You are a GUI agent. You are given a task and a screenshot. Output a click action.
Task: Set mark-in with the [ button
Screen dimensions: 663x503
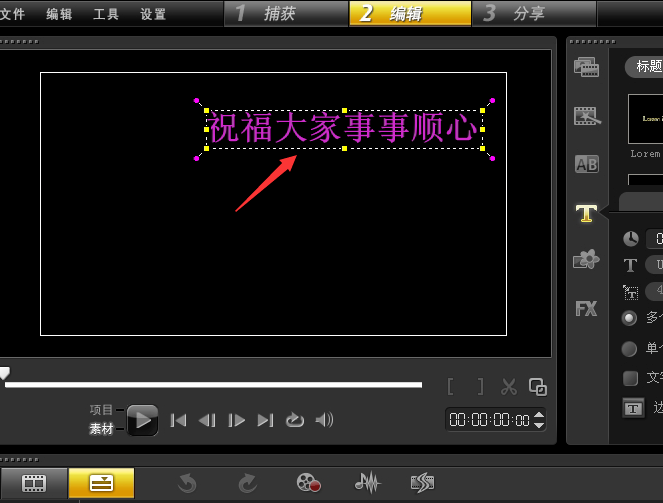click(451, 386)
